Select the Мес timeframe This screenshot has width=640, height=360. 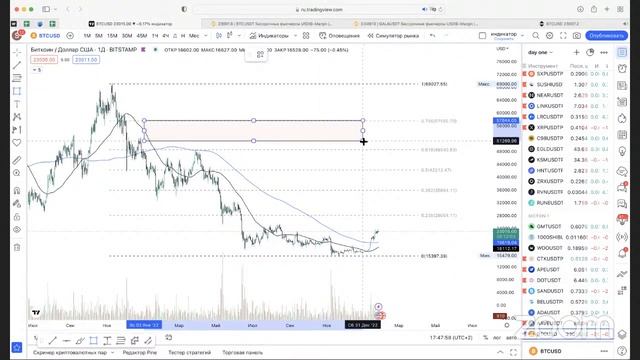(194, 36)
